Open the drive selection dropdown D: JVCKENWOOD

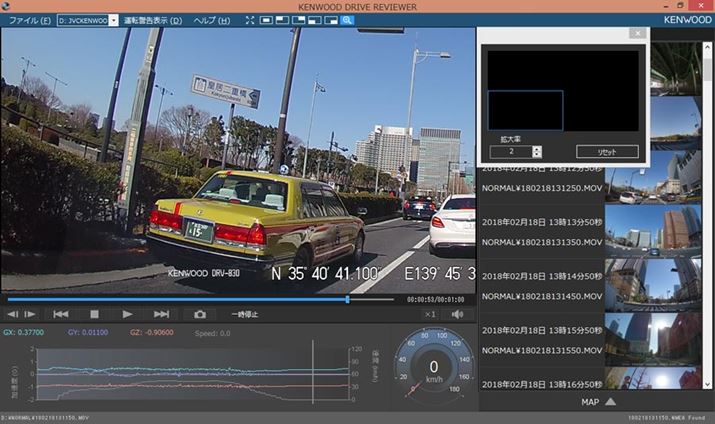point(88,20)
